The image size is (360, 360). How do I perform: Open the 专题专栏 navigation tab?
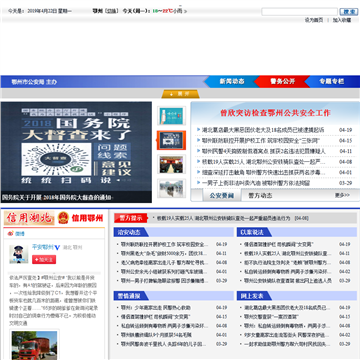[x=332, y=81]
